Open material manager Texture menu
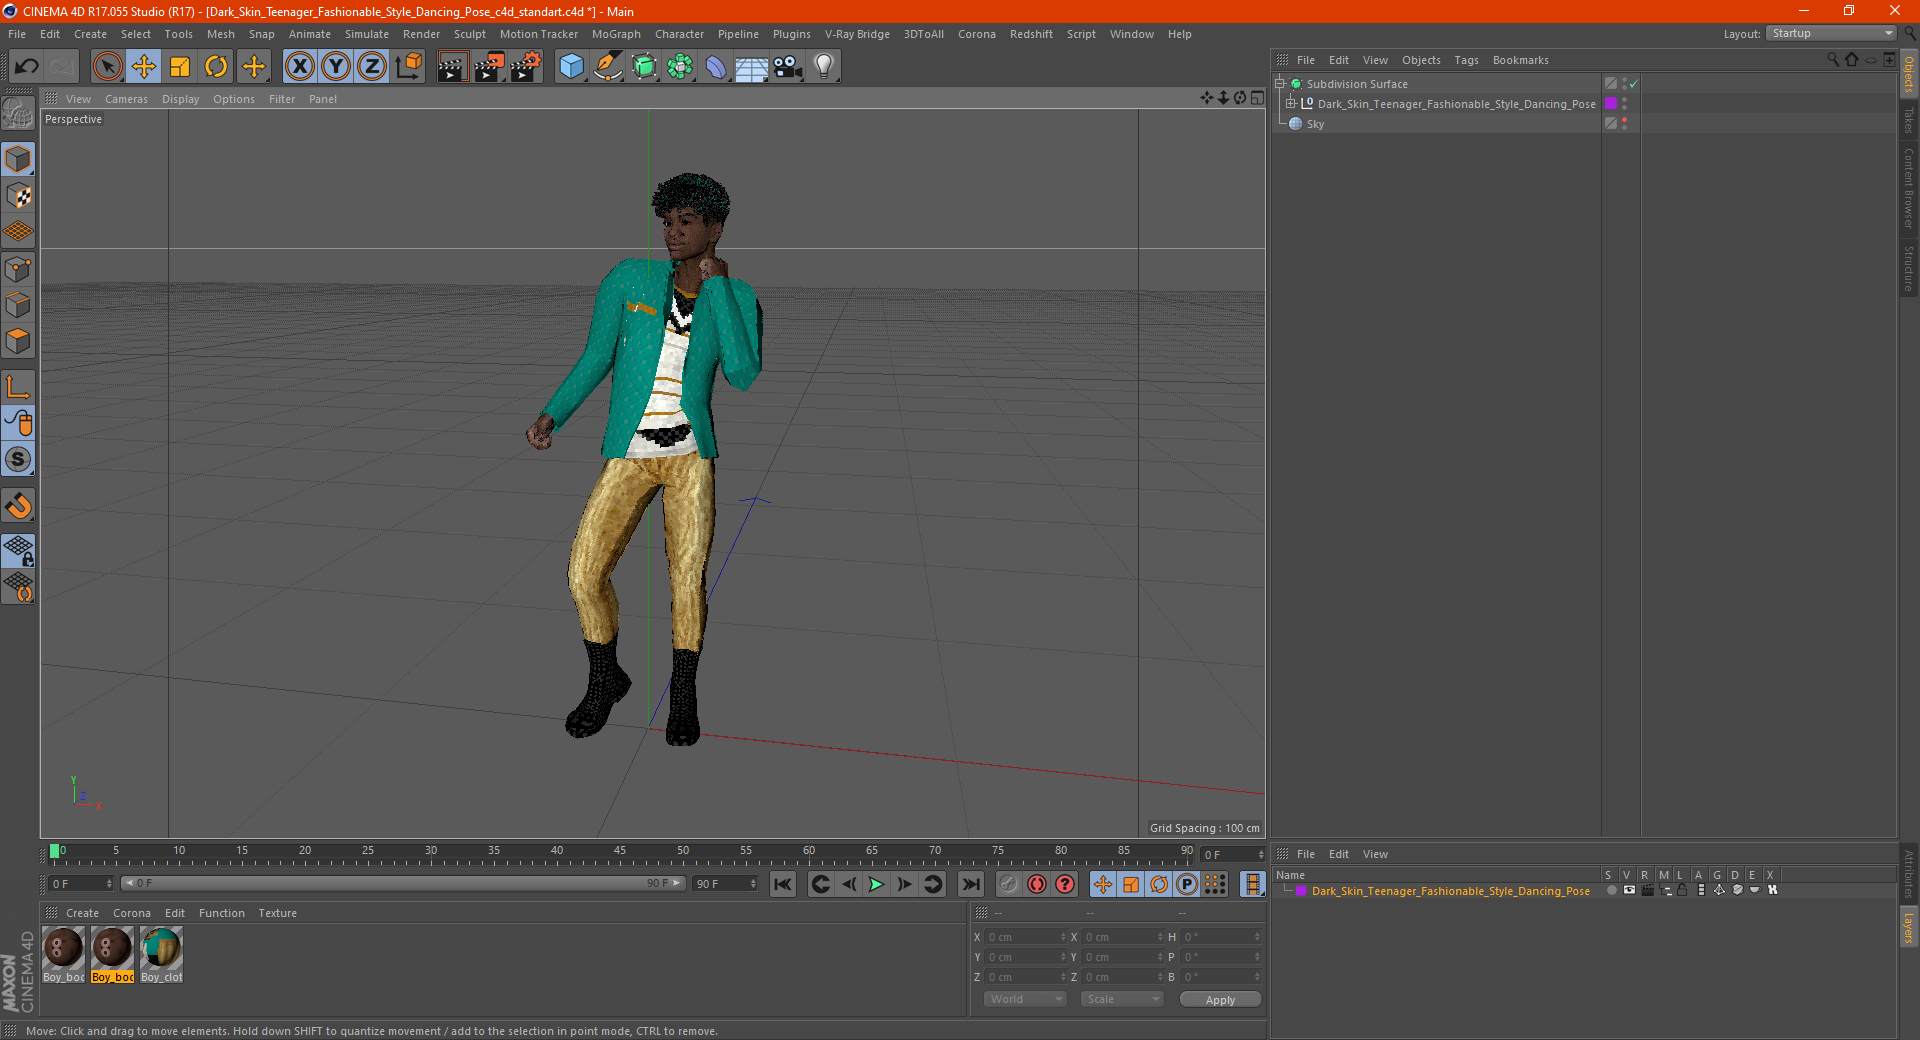The image size is (1920, 1040). point(277,913)
